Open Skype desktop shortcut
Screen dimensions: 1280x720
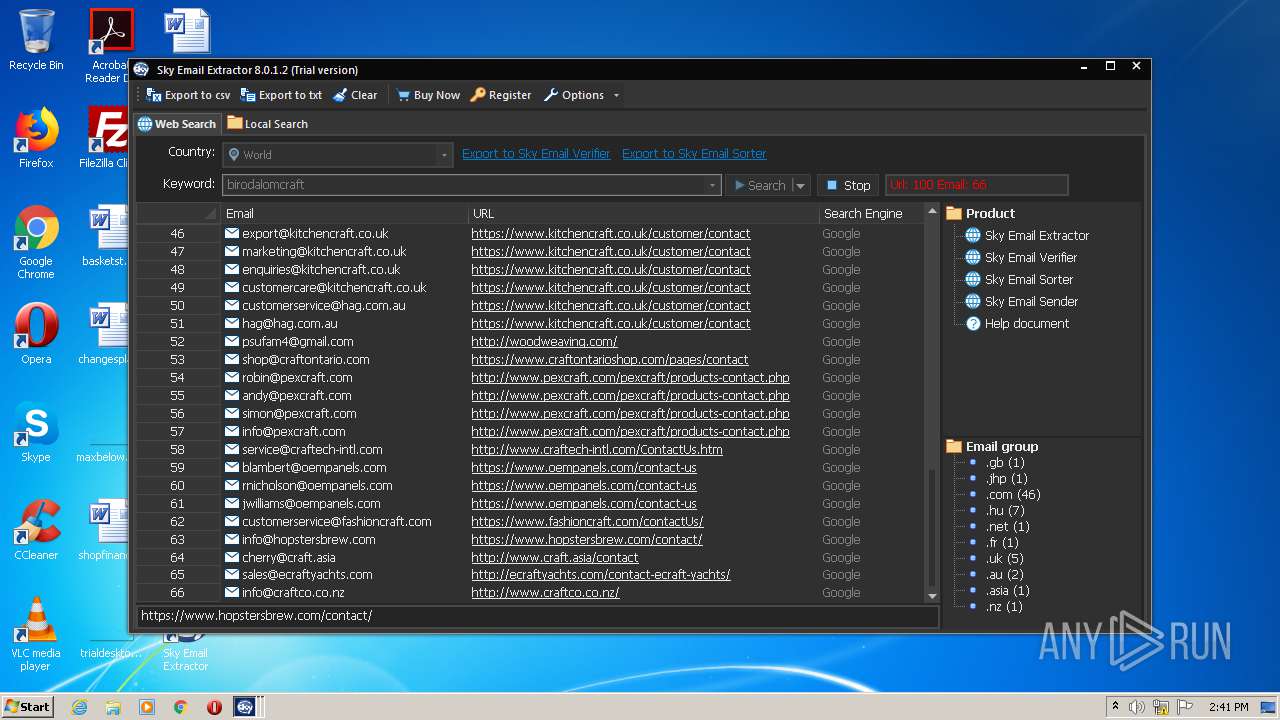pos(36,432)
